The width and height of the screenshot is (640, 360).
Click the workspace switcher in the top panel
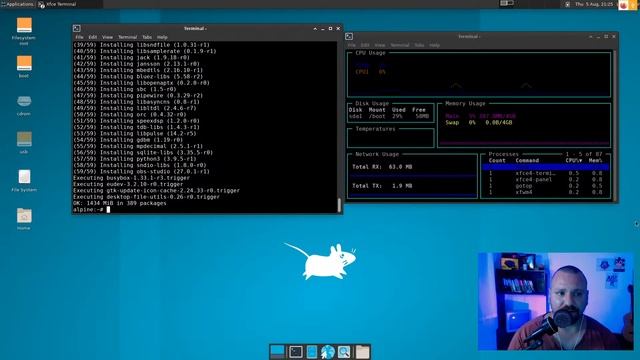point(507,4)
